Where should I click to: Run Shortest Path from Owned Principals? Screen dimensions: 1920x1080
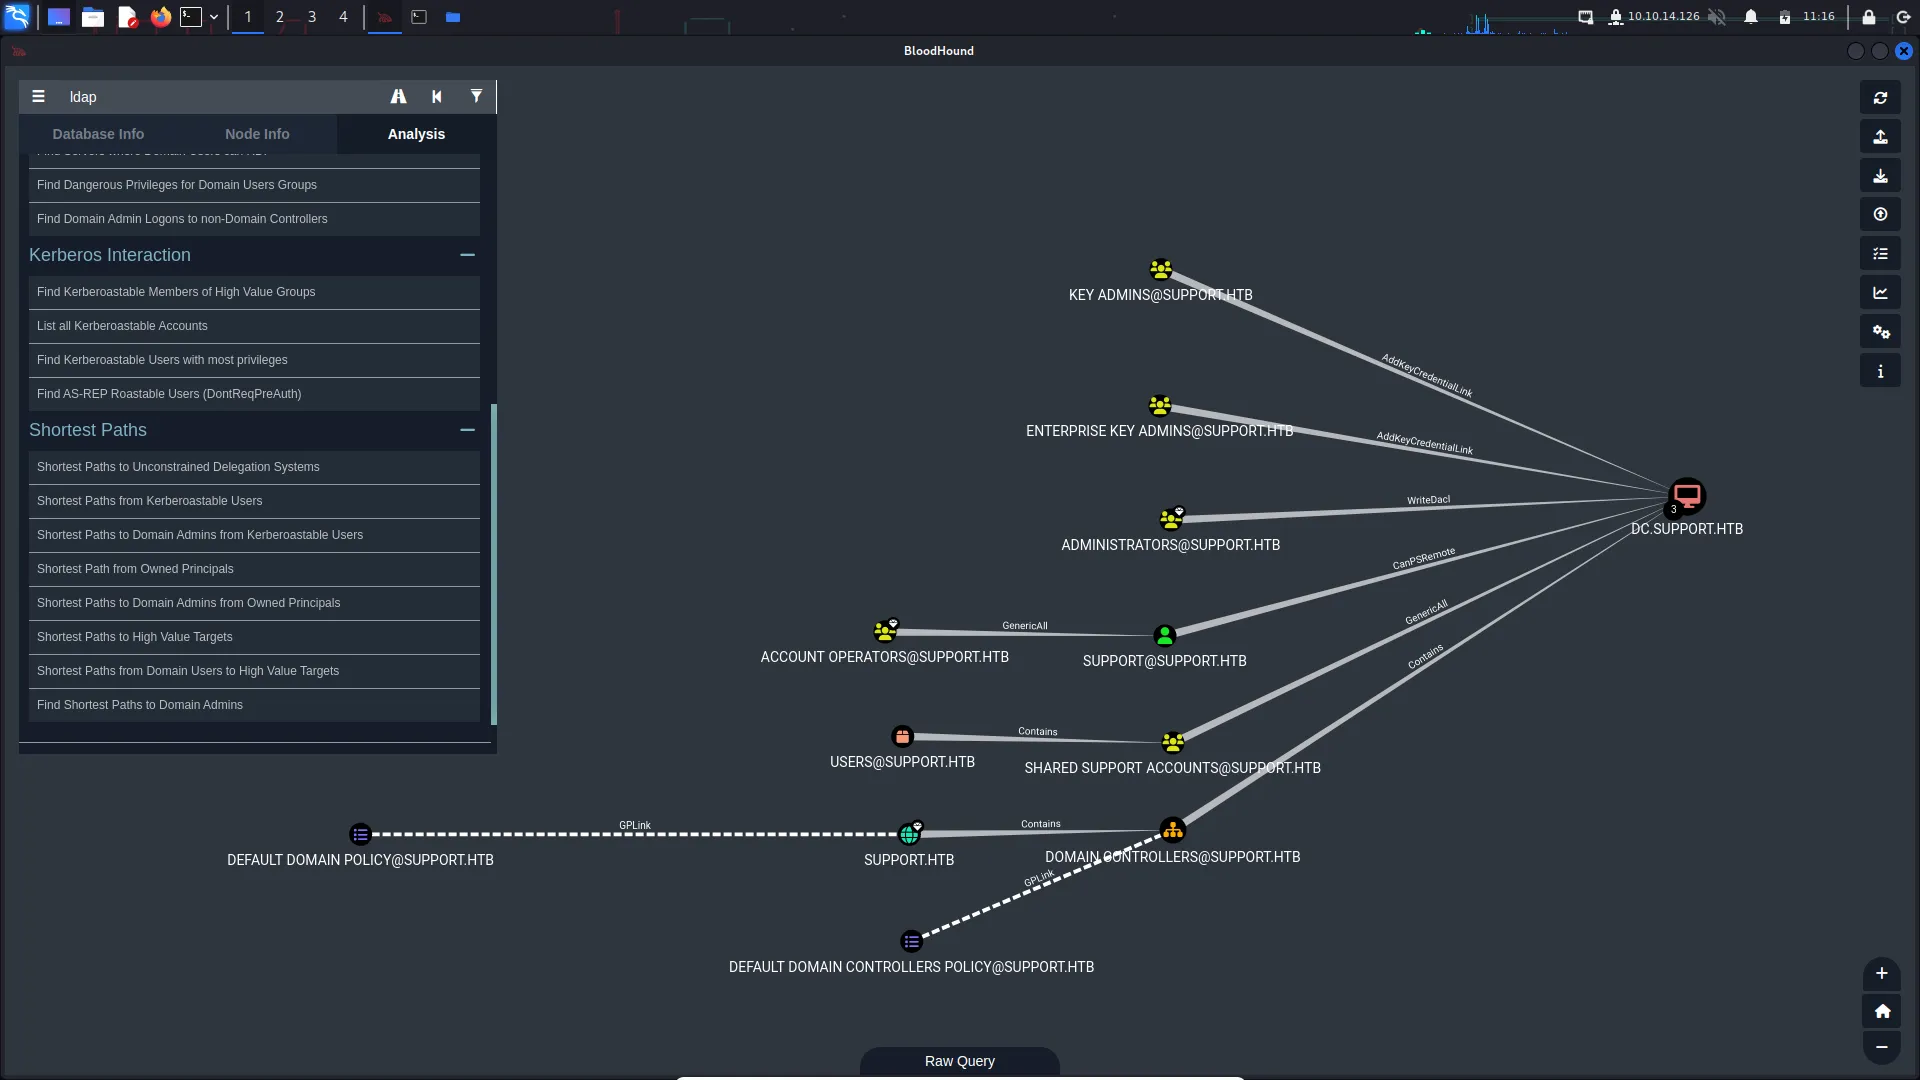[x=254, y=569]
